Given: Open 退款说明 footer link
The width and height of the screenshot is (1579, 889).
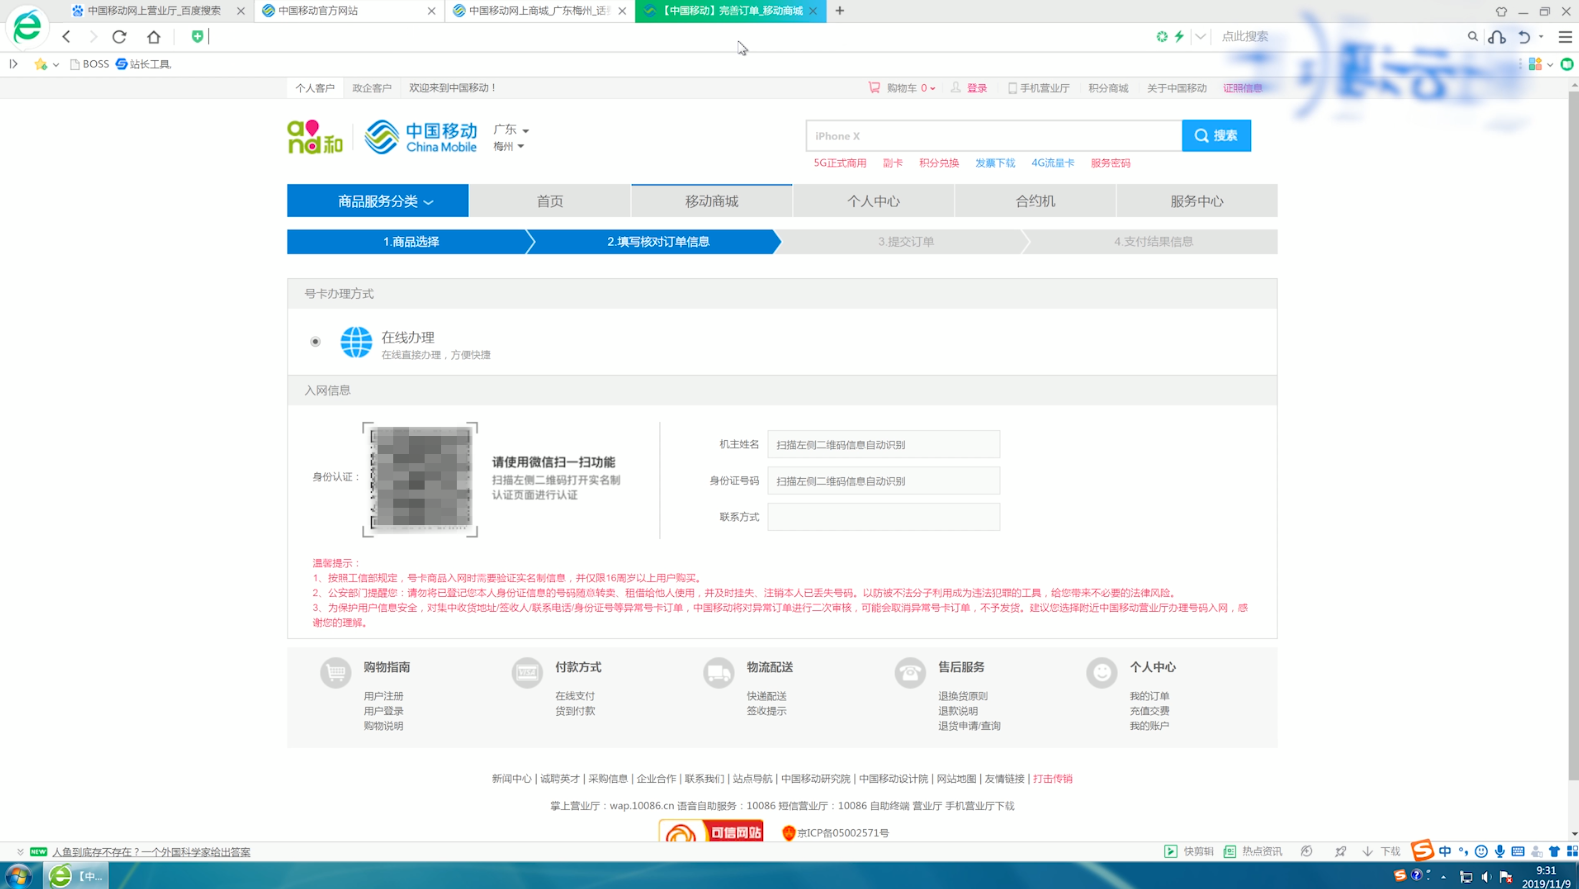Looking at the screenshot, I should (x=958, y=711).
